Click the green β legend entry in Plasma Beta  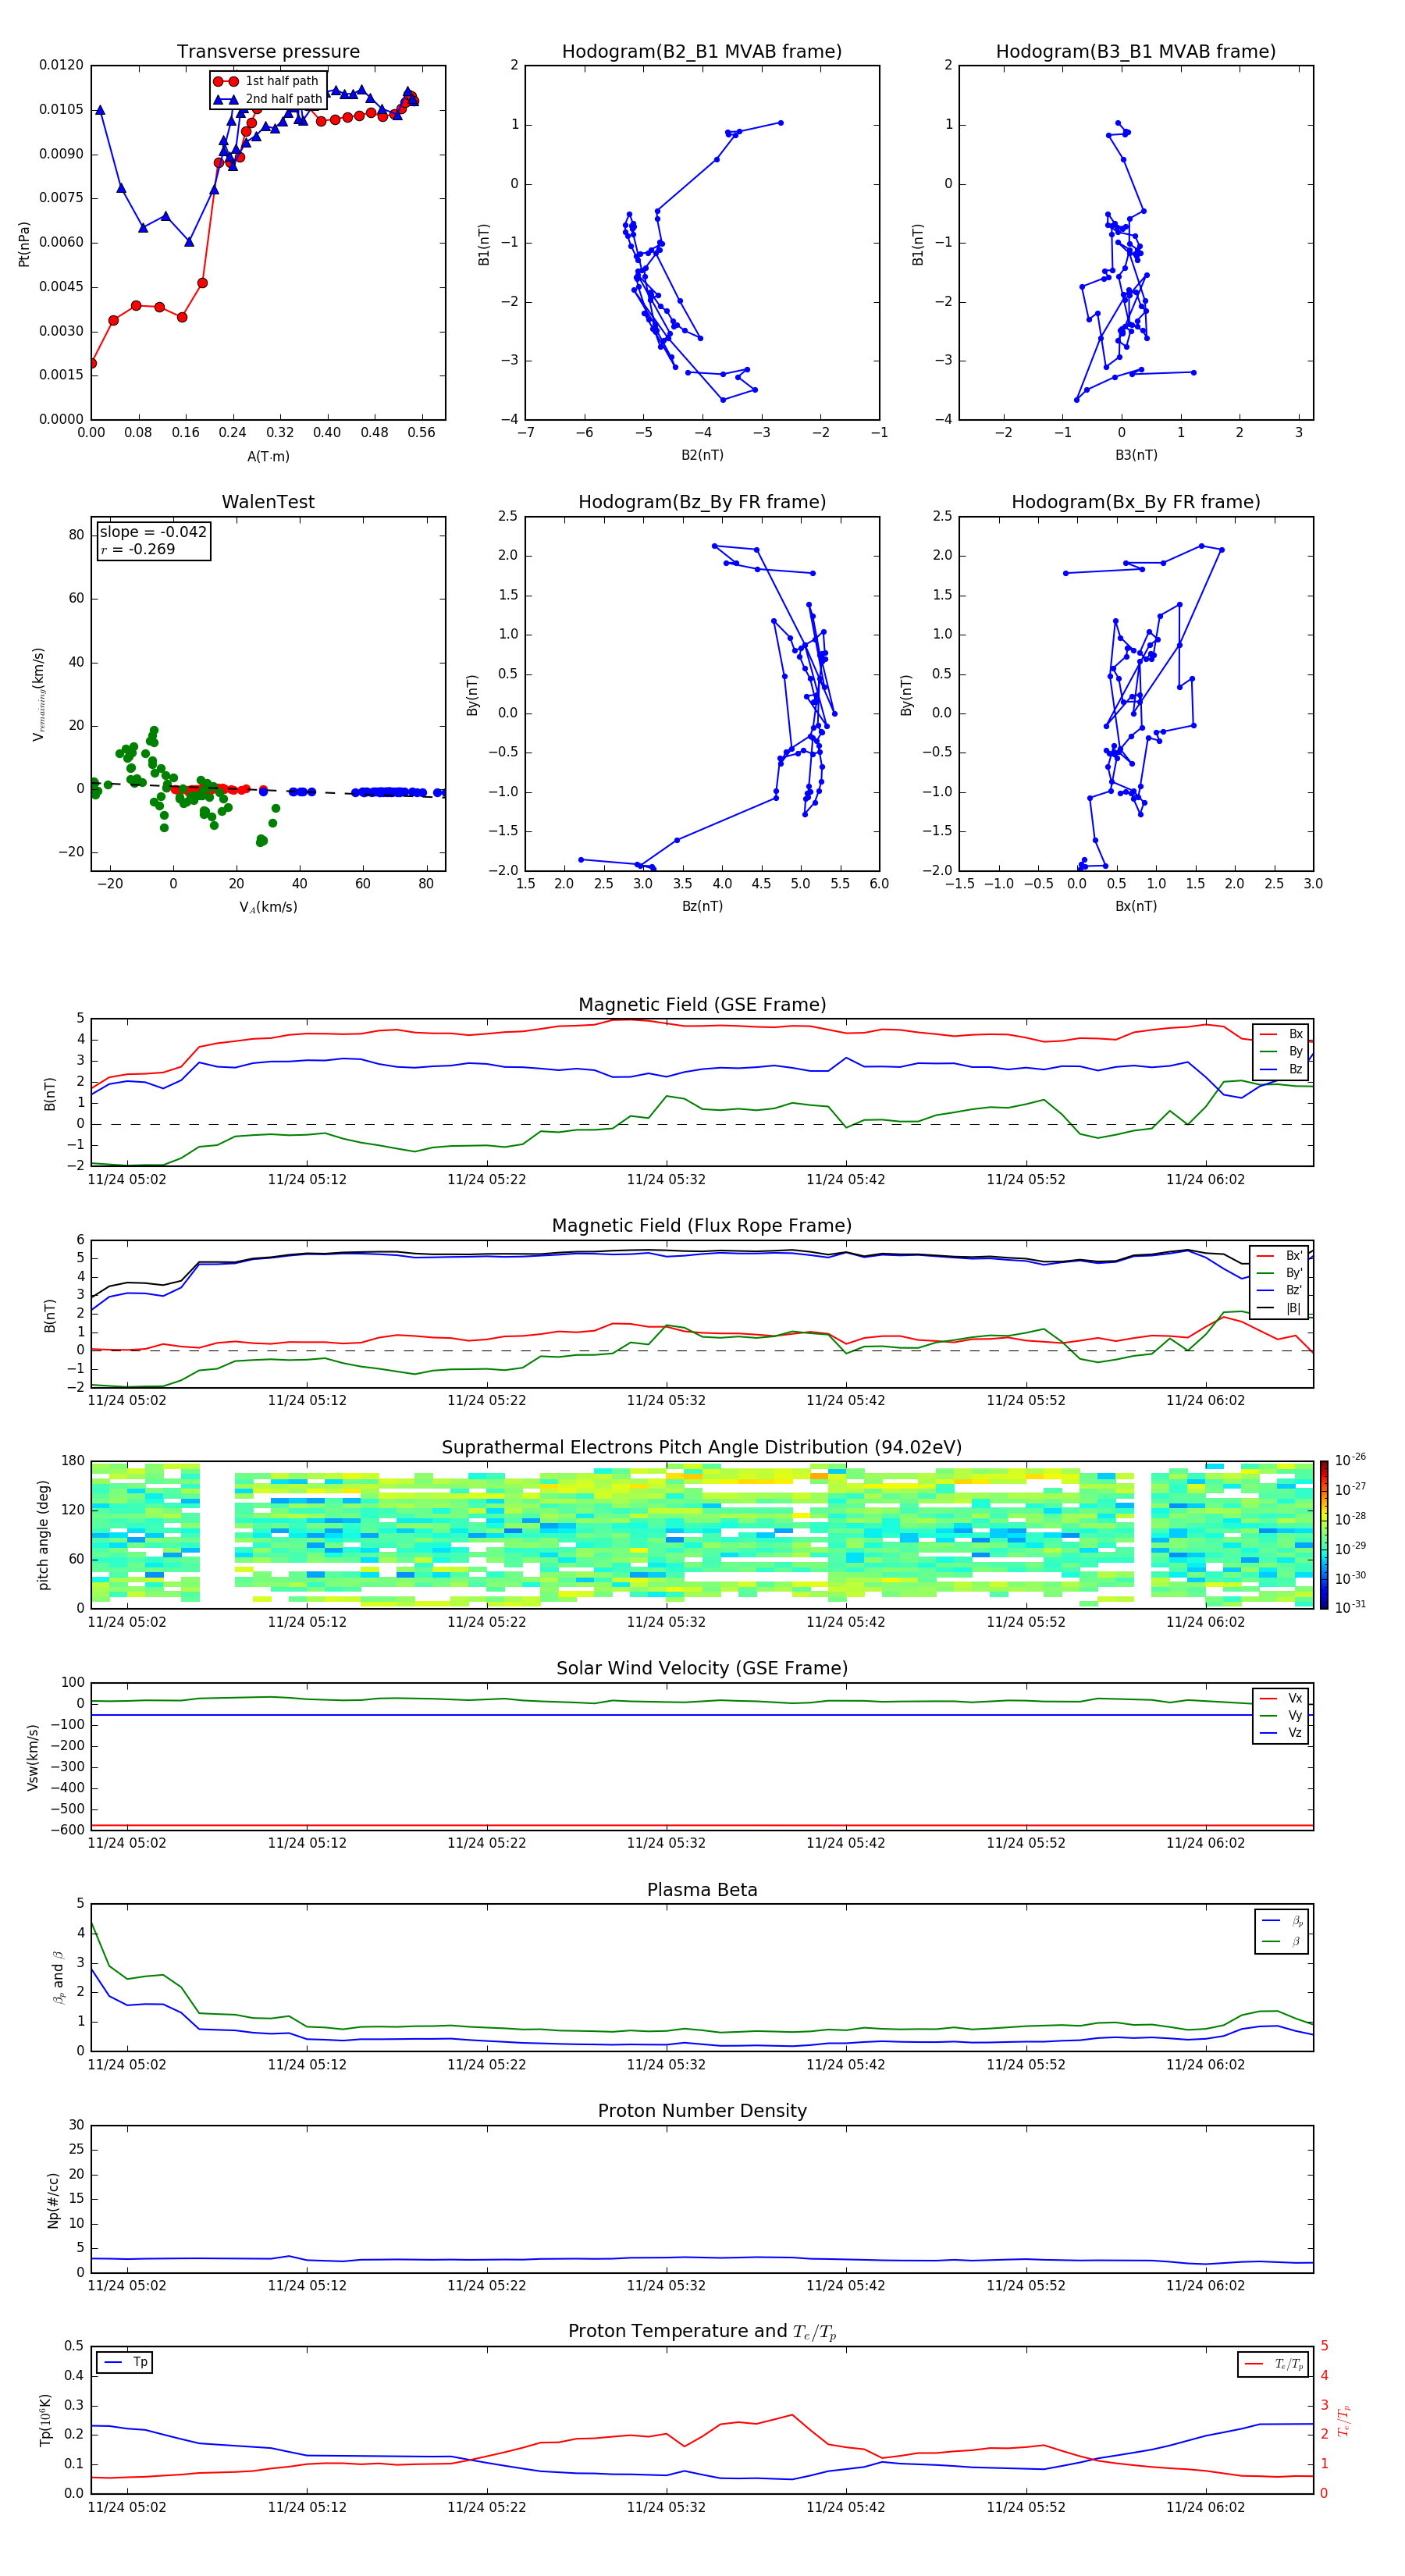click(1282, 1942)
